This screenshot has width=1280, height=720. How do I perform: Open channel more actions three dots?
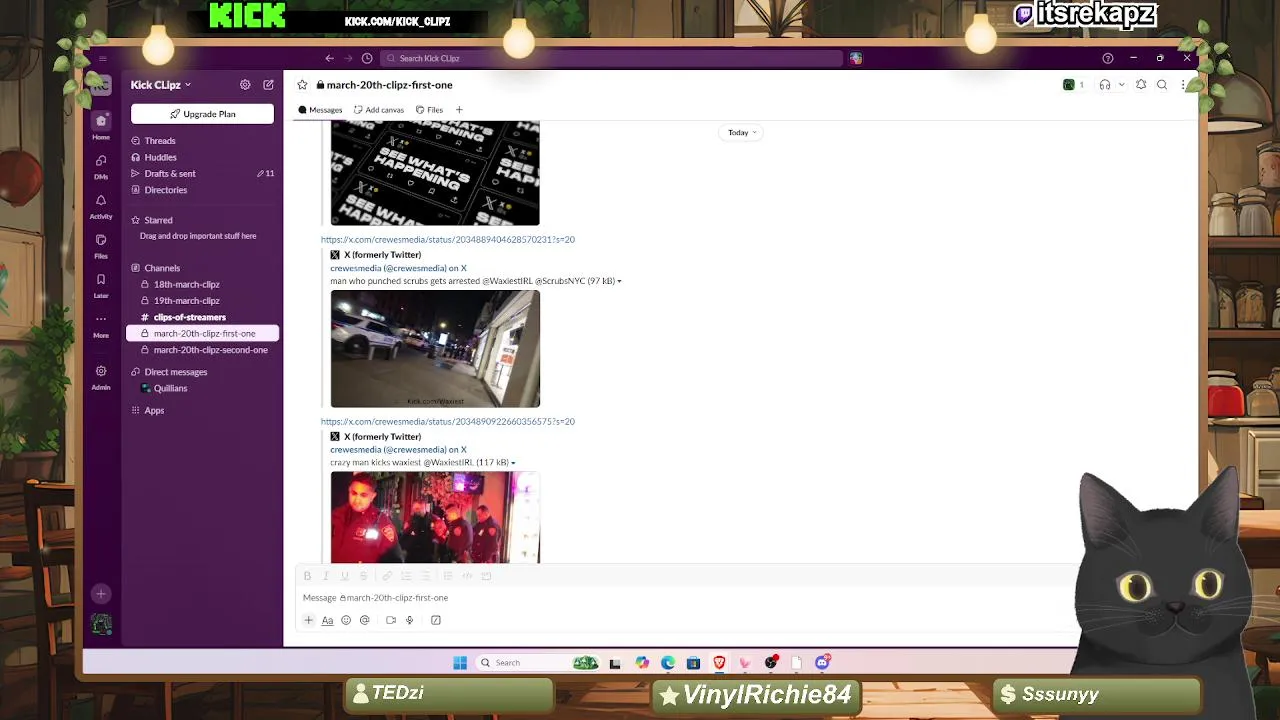[x=1183, y=85]
